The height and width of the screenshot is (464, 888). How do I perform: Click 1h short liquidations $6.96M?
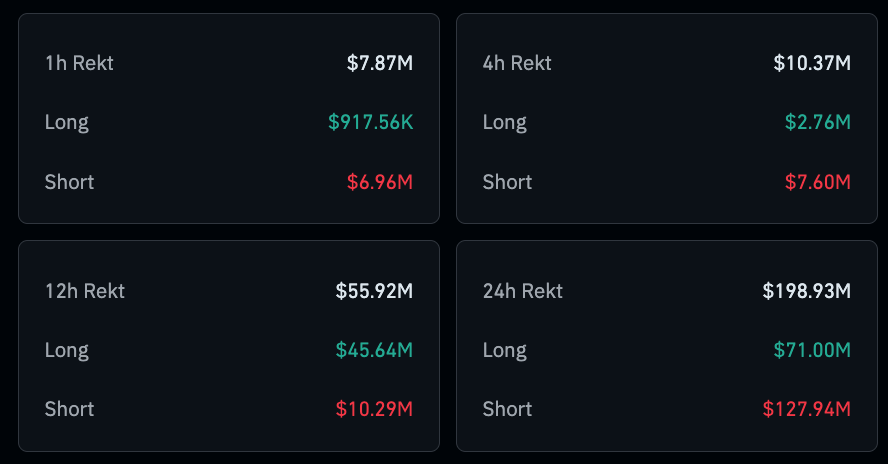[379, 182]
